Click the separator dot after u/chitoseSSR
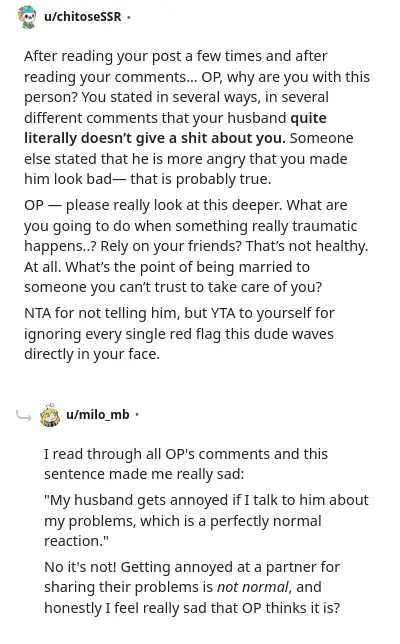The image size is (400, 644). pyautogui.click(x=129, y=17)
